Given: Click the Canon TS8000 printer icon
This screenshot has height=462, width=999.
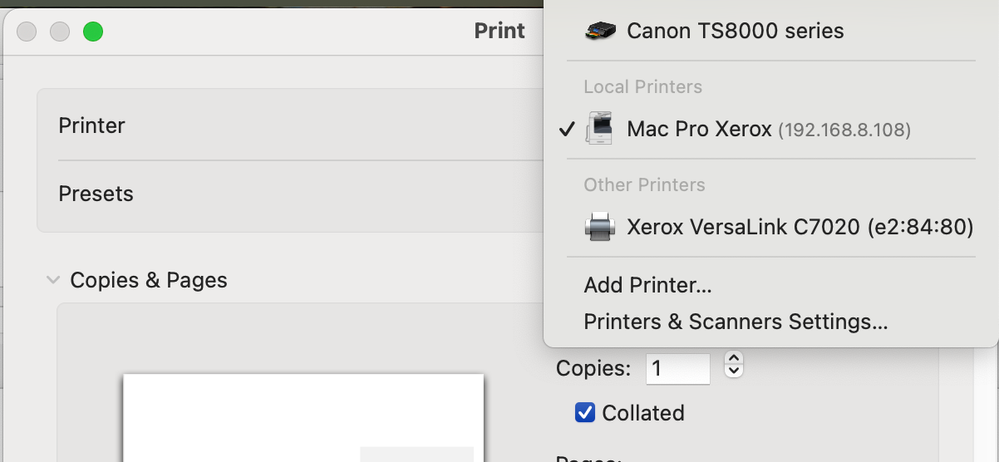Looking at the screenshot, I should (x=600, y=31).
